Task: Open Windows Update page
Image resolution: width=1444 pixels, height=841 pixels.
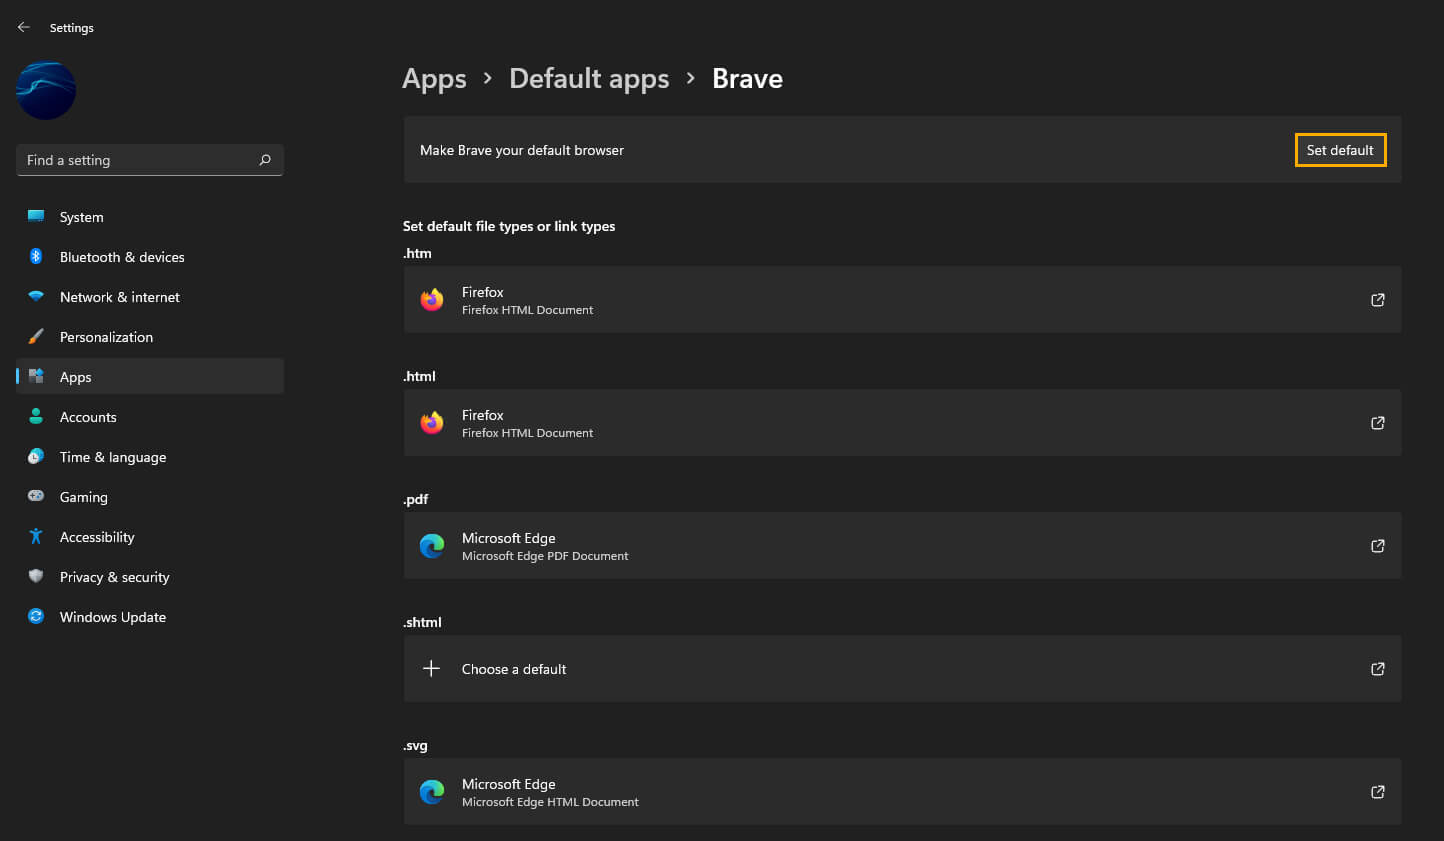Action: pyautogui.click(x=150, y=617)
